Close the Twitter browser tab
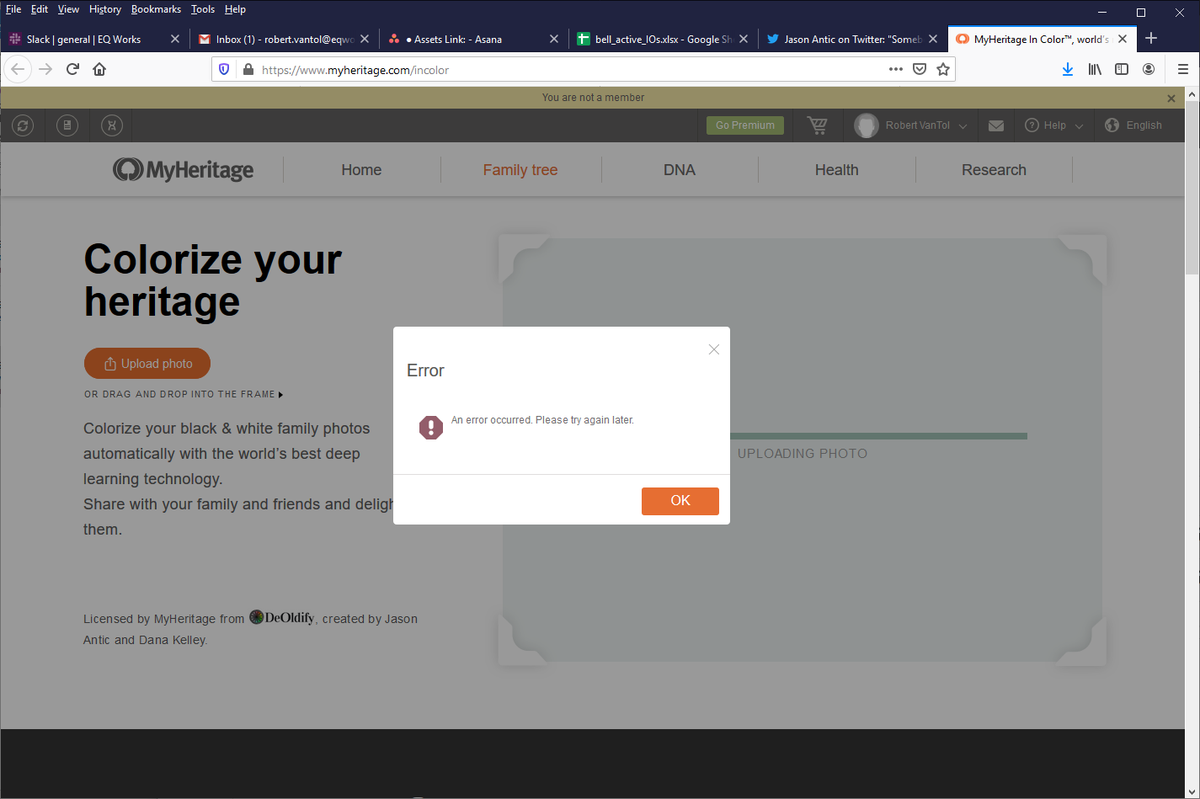Image resolution: width=1200 pixels, height=799 pixels. (931, 39)
